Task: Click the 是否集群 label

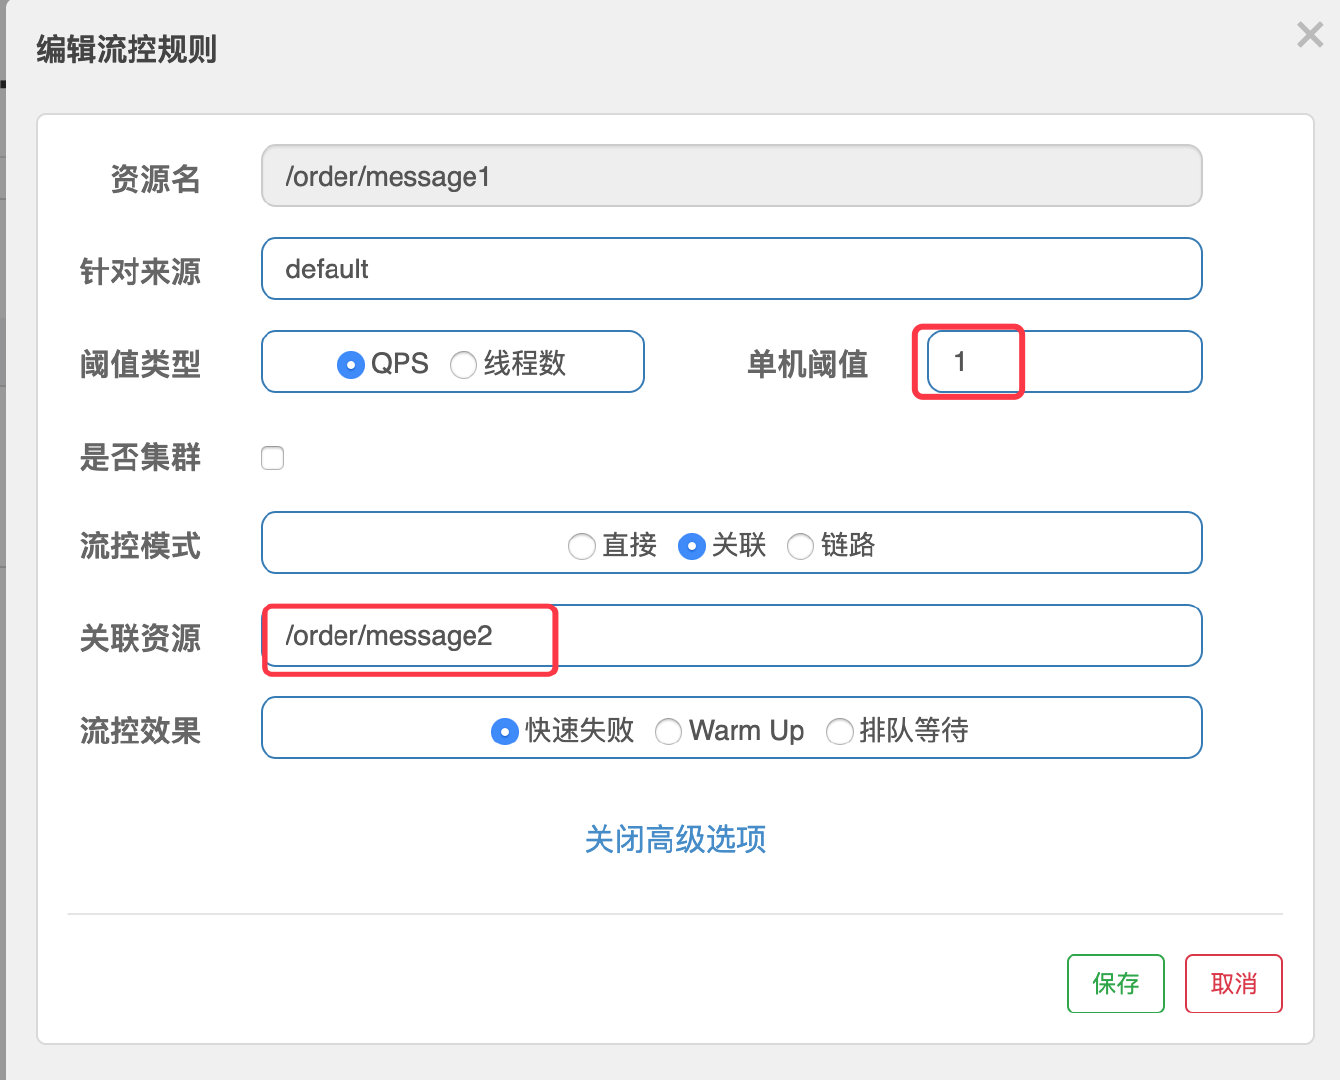Action: [x=141, y=457]
